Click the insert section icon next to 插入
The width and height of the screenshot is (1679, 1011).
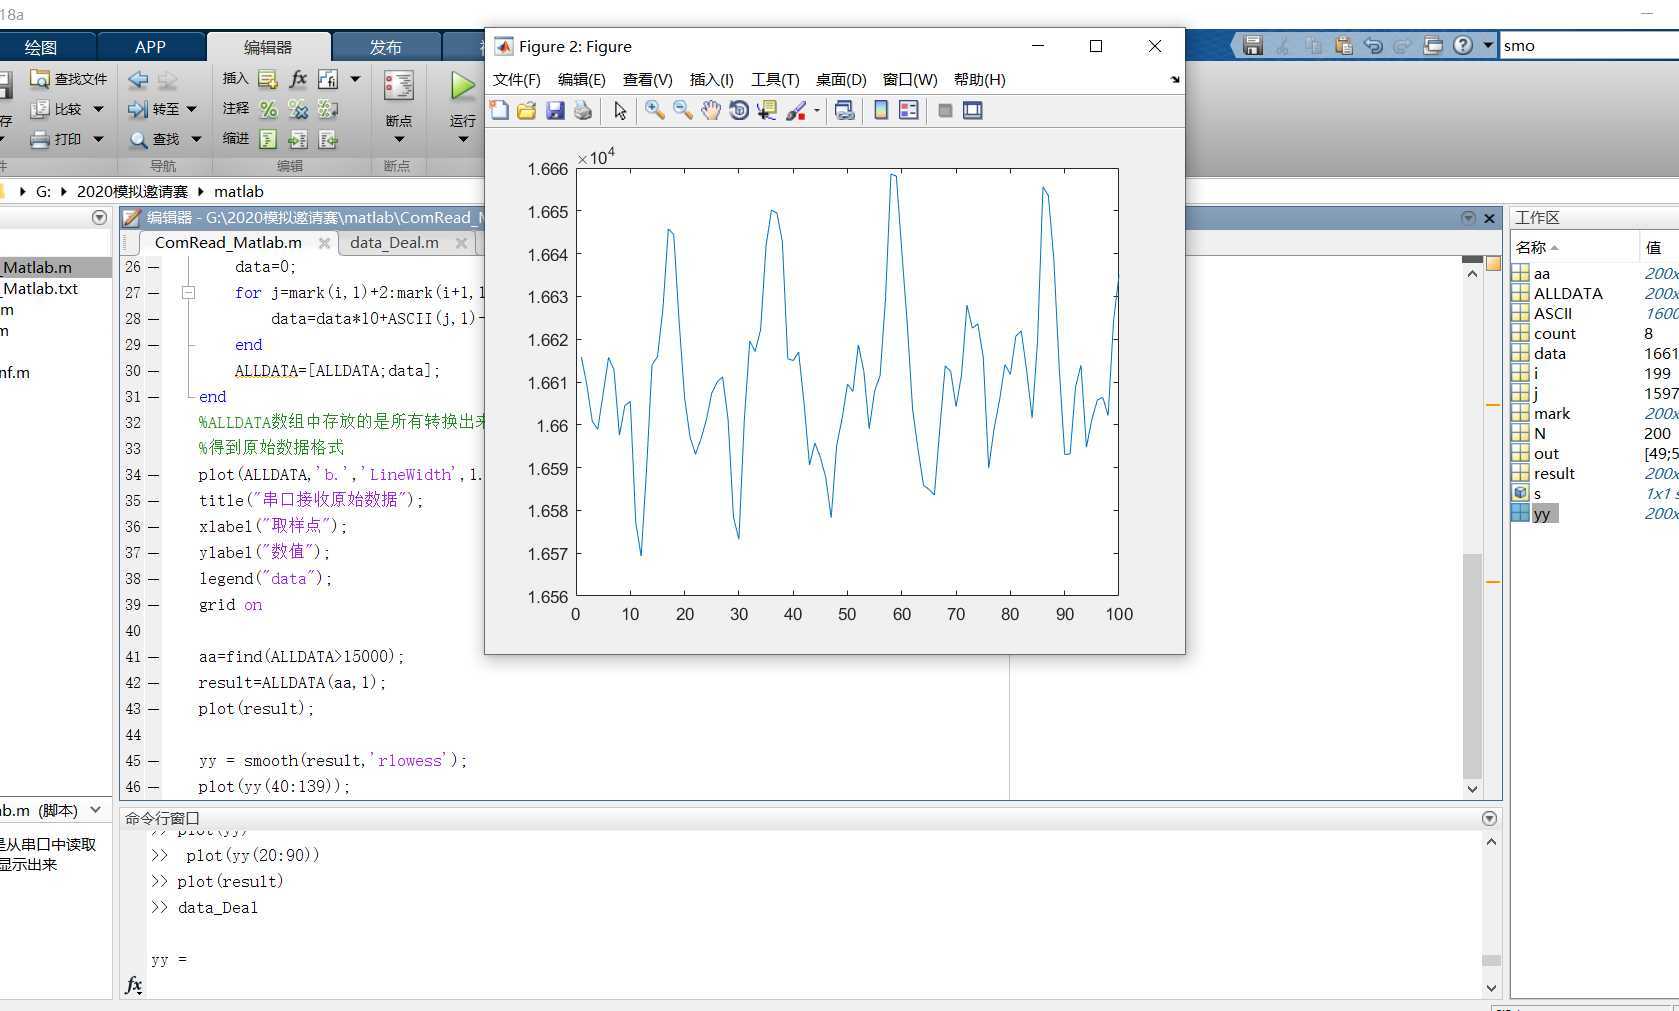pyautogui.click(x=267, y=79)
